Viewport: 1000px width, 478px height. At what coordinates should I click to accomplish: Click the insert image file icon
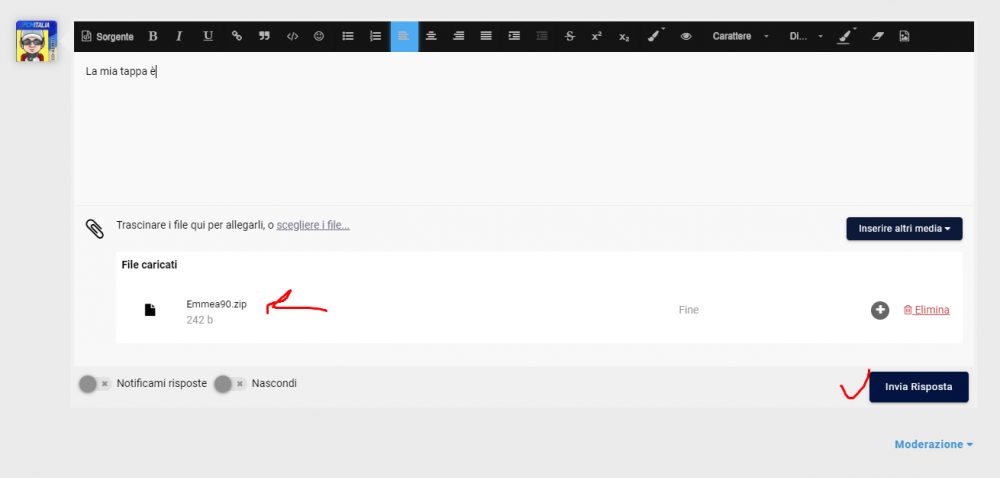click(904, 37)
